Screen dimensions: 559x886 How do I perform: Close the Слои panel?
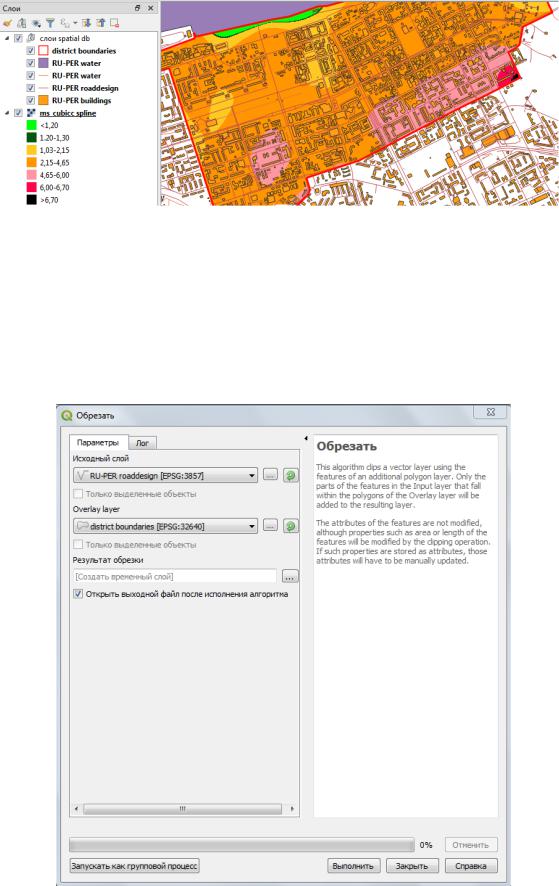tap(150, 8)
